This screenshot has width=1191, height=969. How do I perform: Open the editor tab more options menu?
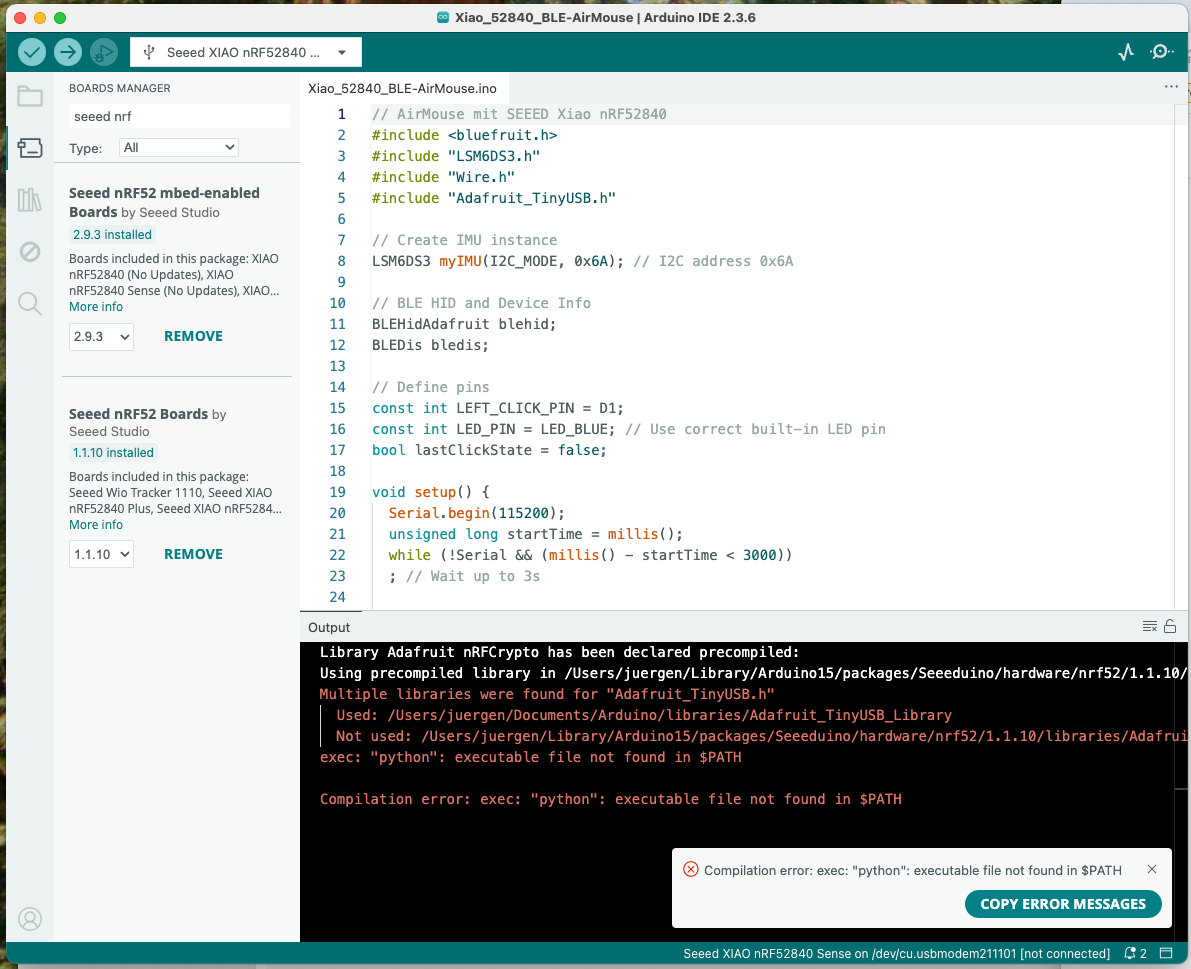(x=1171, y=87)
